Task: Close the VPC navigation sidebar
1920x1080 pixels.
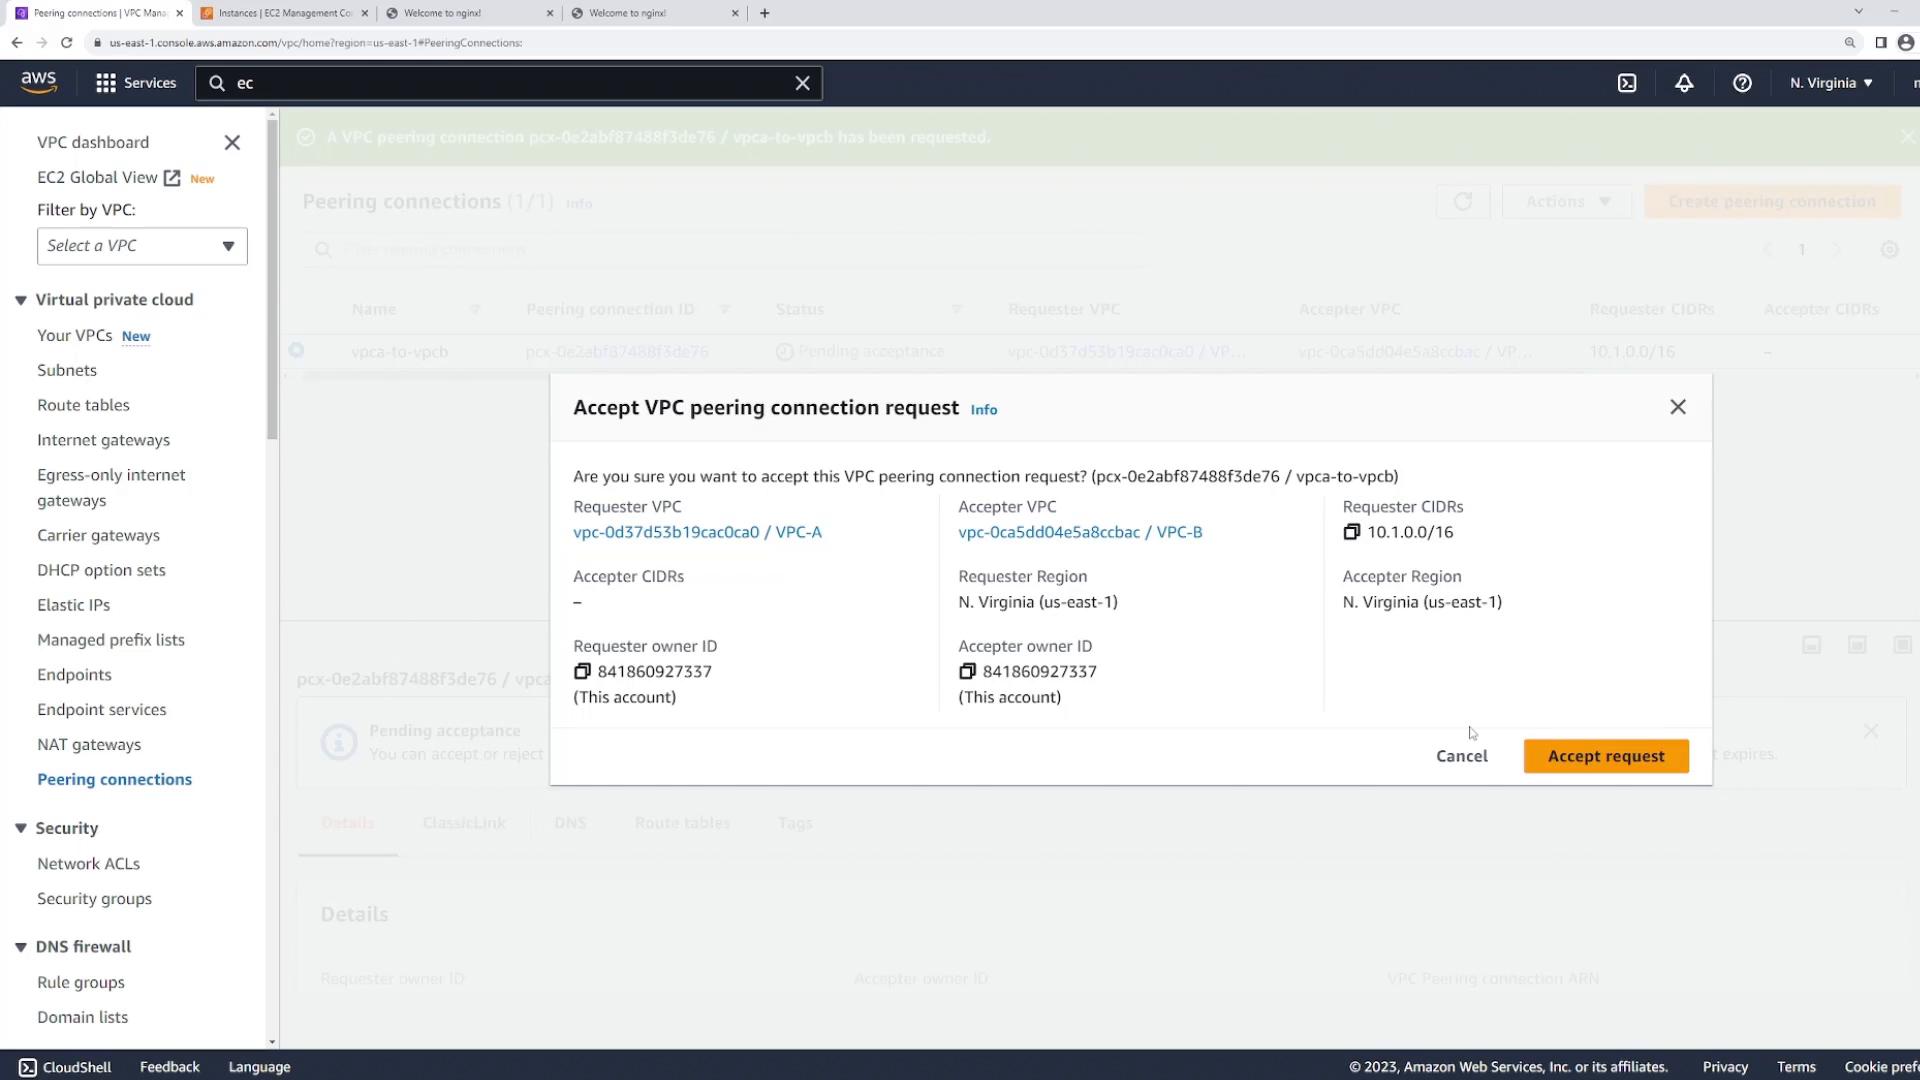Action: click(x=232, y=143)
